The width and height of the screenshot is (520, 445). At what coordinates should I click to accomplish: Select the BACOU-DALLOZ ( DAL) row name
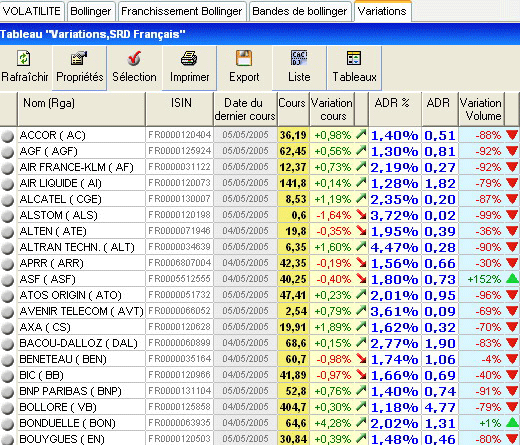(78, 343)
